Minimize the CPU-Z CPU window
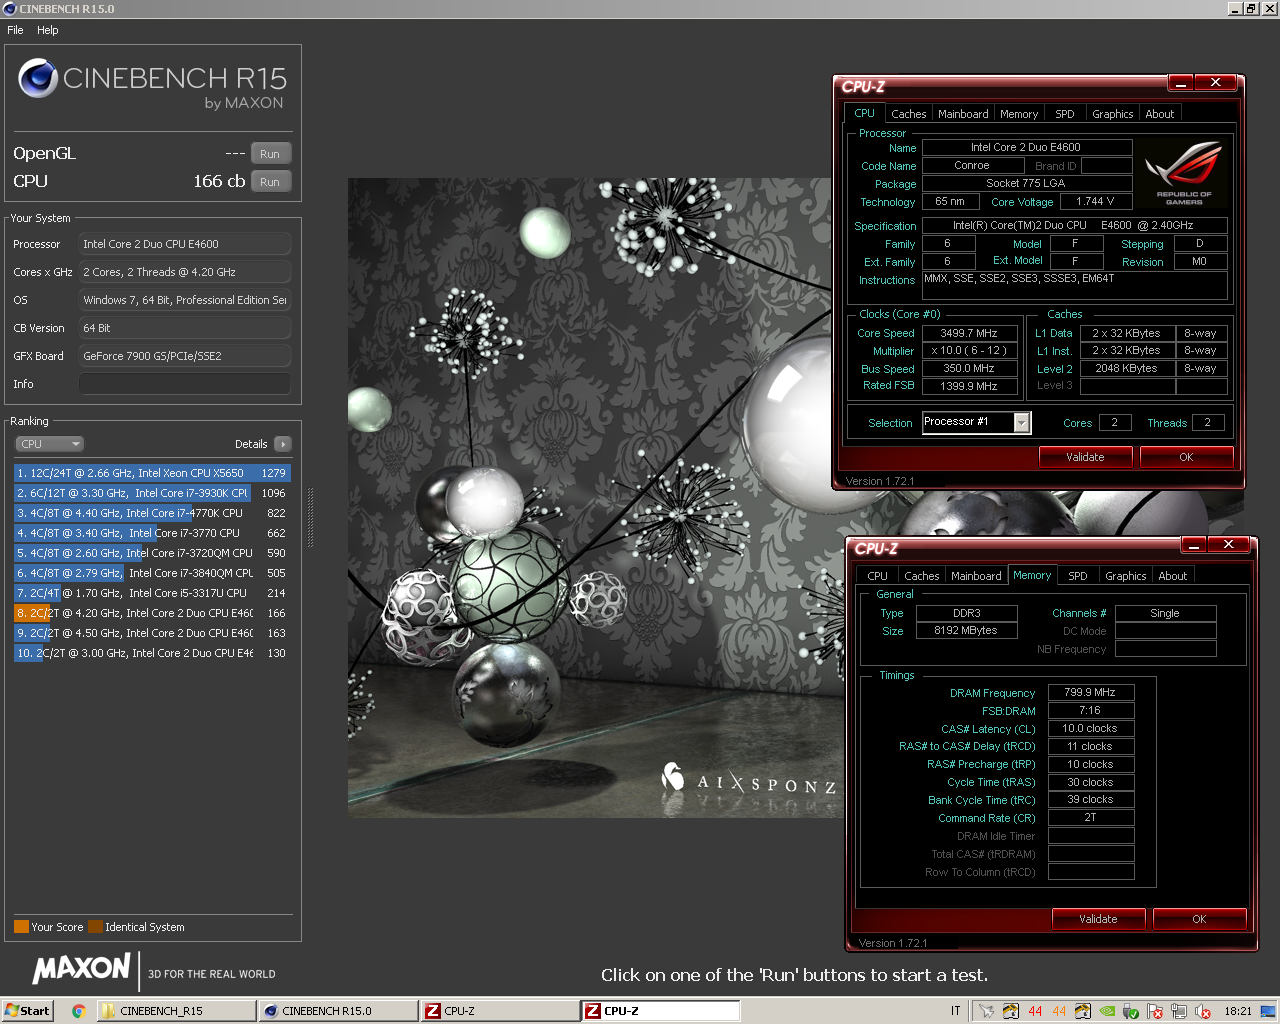 tap(1181, 82)
